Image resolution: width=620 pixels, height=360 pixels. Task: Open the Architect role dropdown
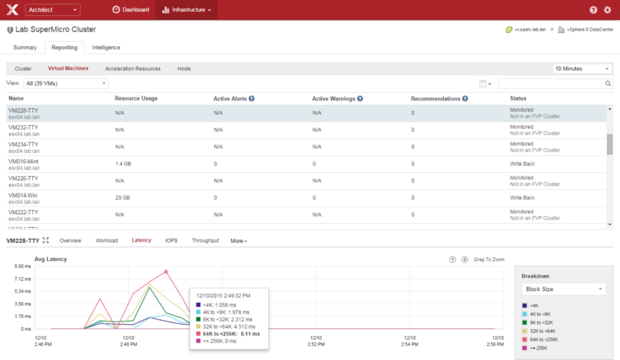tap(53, 10)
